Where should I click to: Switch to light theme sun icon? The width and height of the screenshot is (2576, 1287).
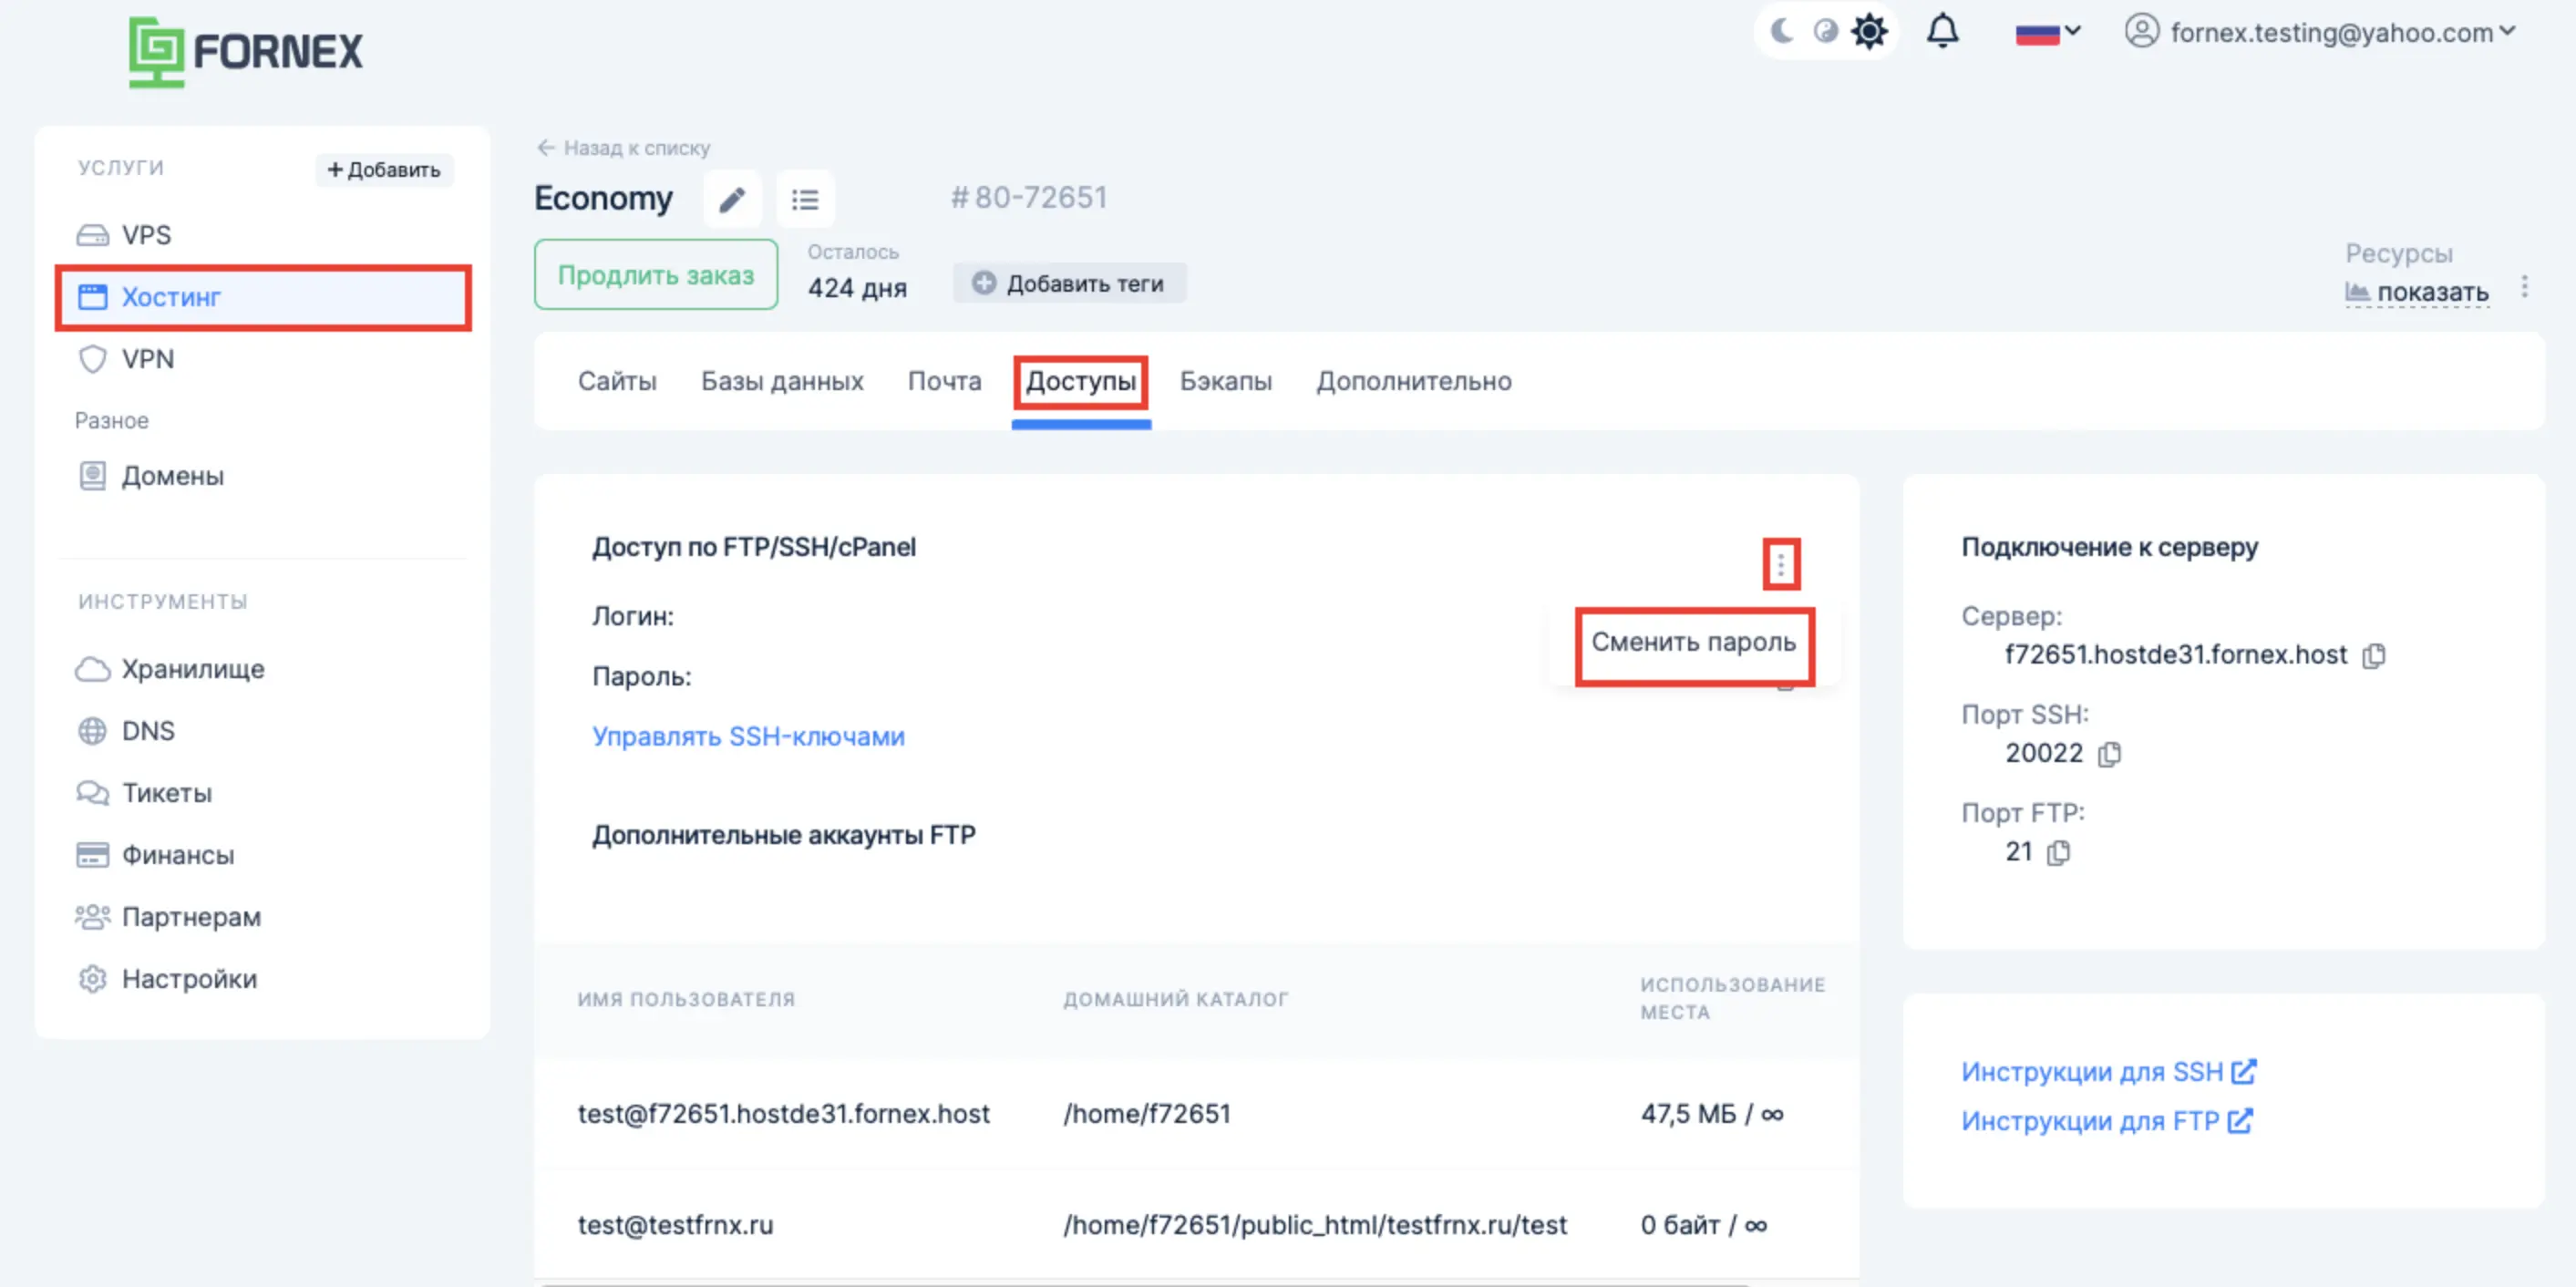[1869, 32]
